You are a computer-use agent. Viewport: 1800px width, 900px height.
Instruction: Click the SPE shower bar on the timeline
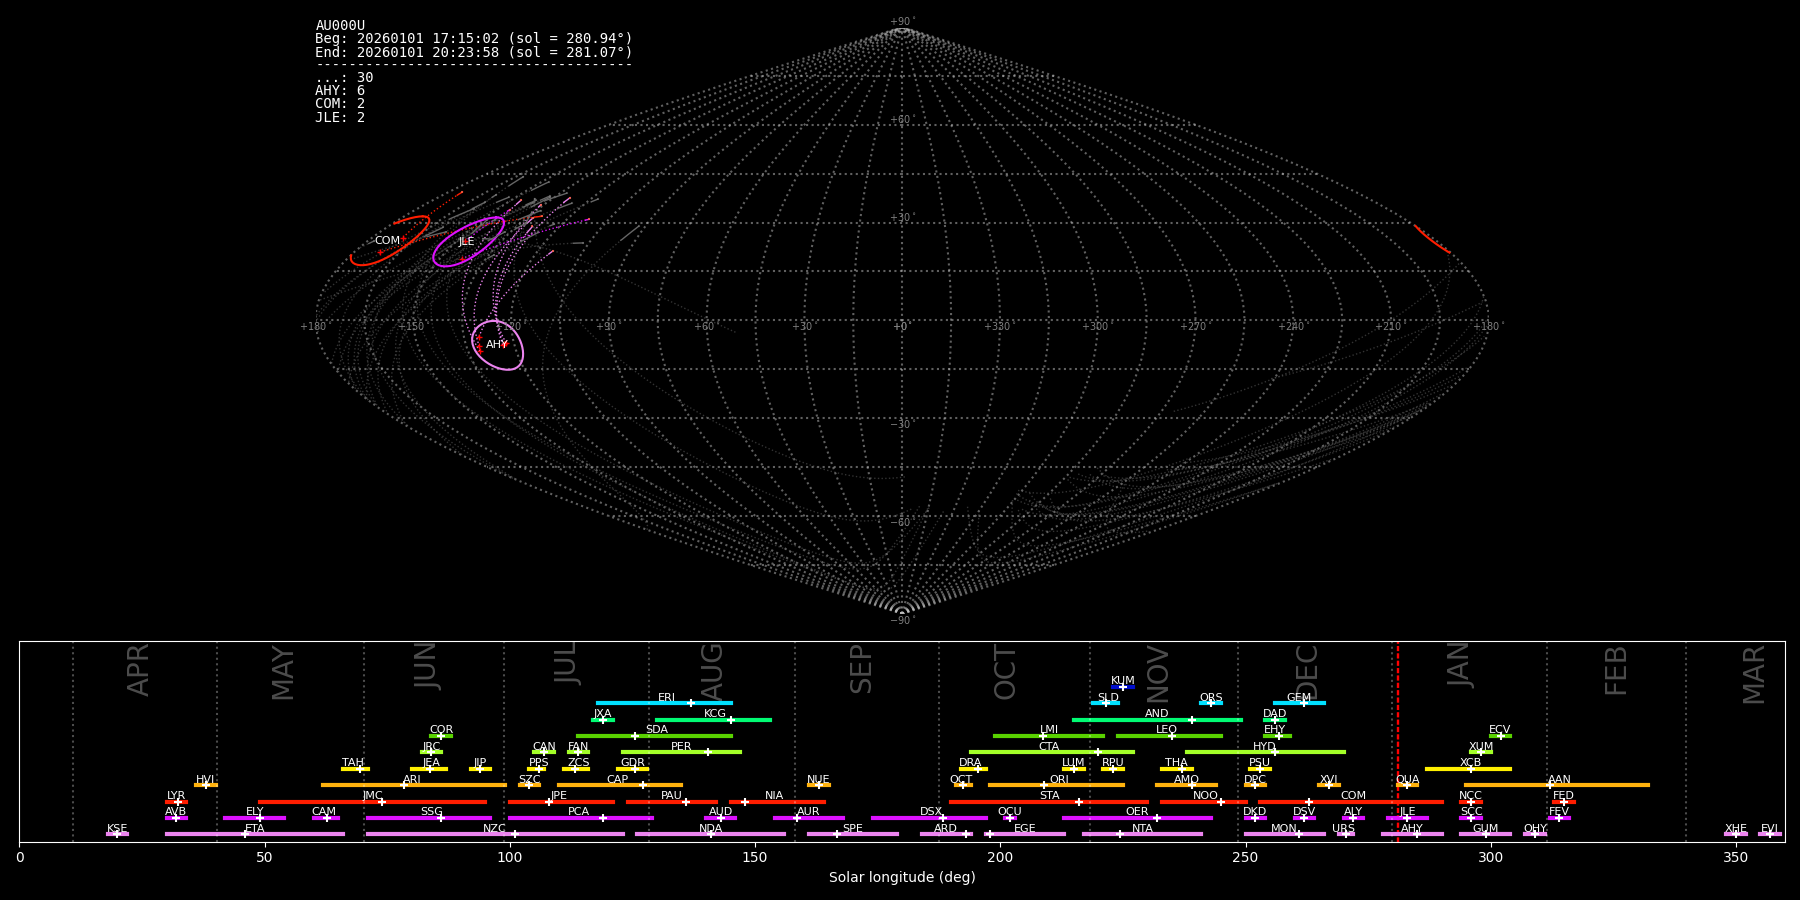pos(853,834)
